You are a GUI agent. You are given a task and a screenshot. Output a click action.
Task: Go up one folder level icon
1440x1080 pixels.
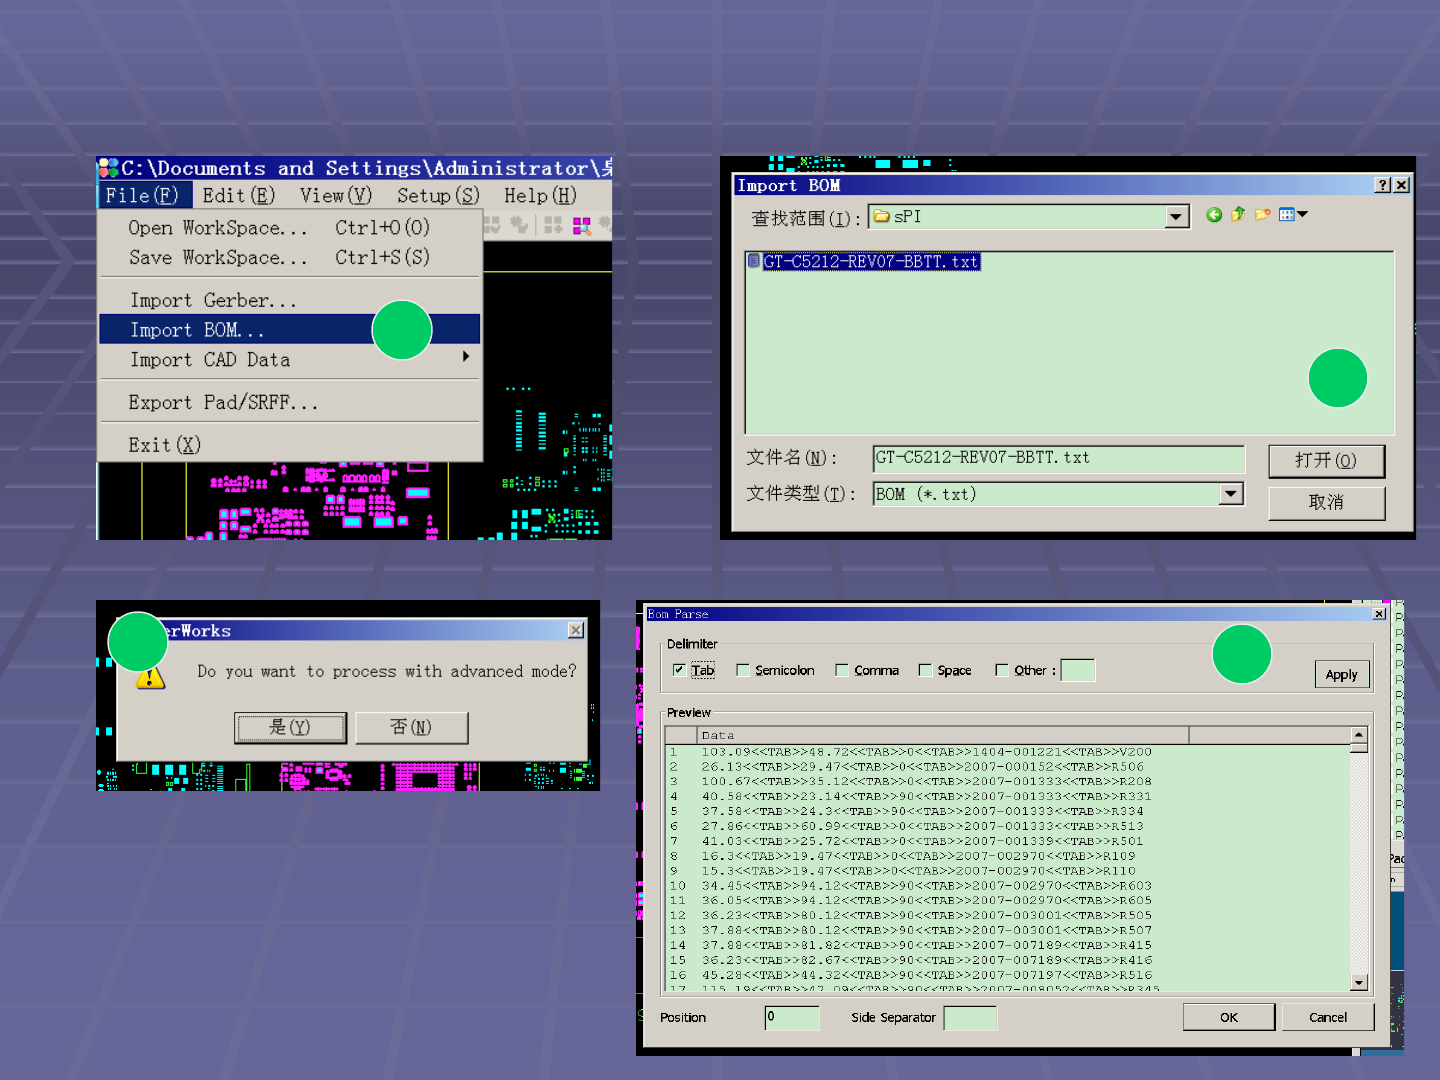click(x=1238, y=215)
